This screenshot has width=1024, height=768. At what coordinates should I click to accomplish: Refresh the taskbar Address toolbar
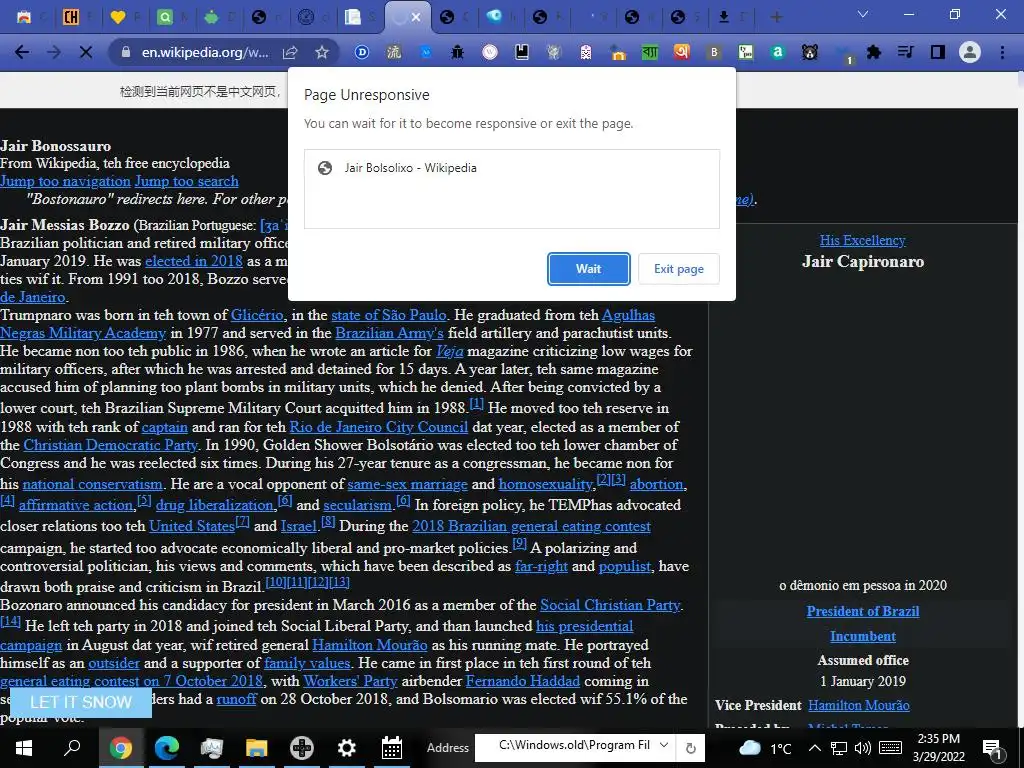(690, 748)
